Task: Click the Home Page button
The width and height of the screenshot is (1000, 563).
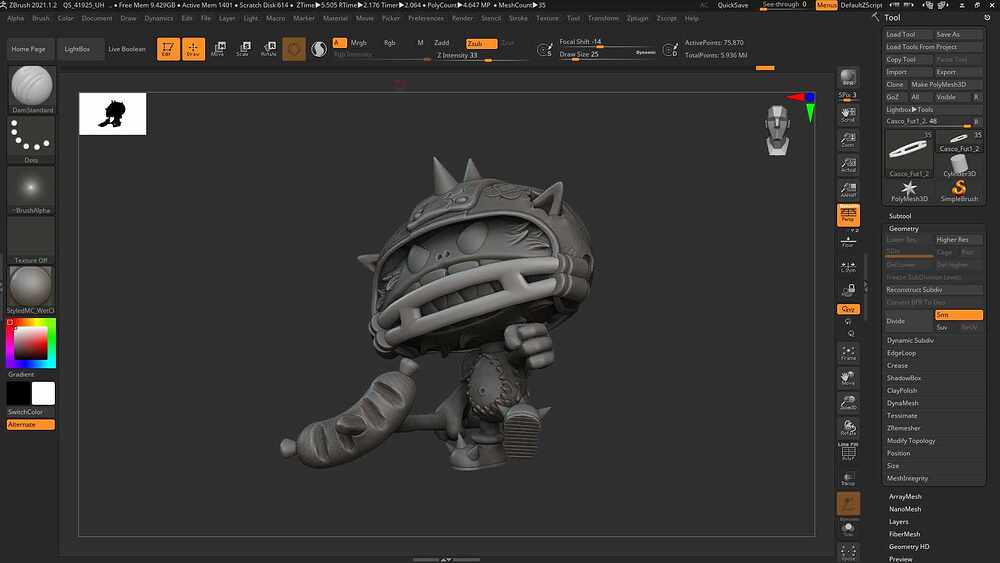Action: [29, 49]
